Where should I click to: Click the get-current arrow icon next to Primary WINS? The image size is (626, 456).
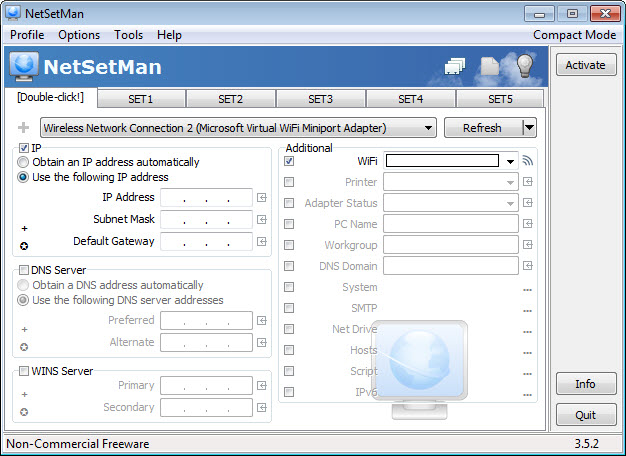(x=262, y=386)
